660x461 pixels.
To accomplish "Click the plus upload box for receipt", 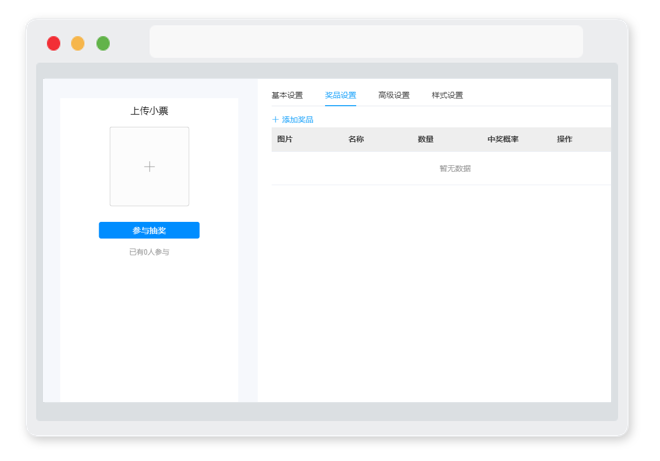I will 149,167.
